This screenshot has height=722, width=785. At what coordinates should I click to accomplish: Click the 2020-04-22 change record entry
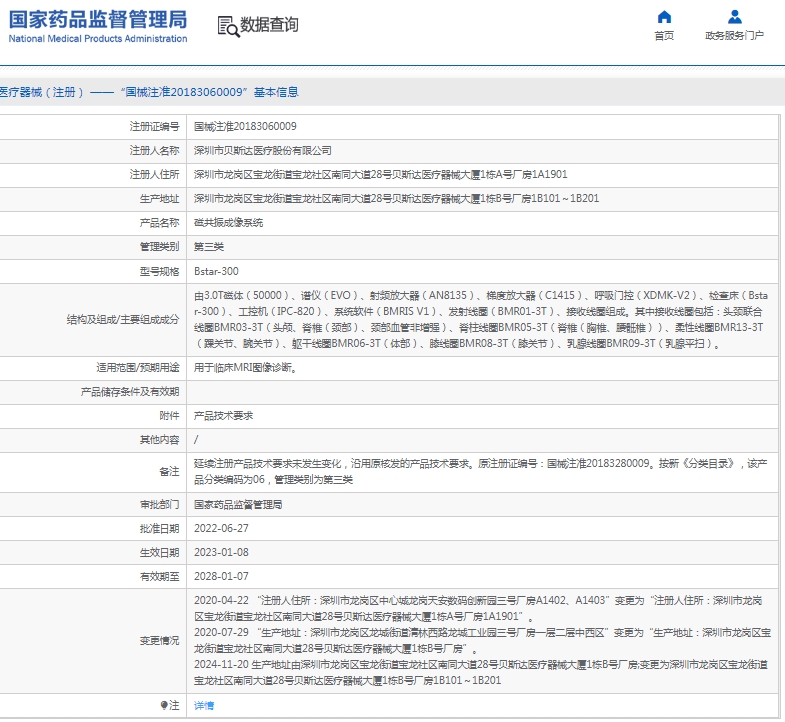[478, 608]
